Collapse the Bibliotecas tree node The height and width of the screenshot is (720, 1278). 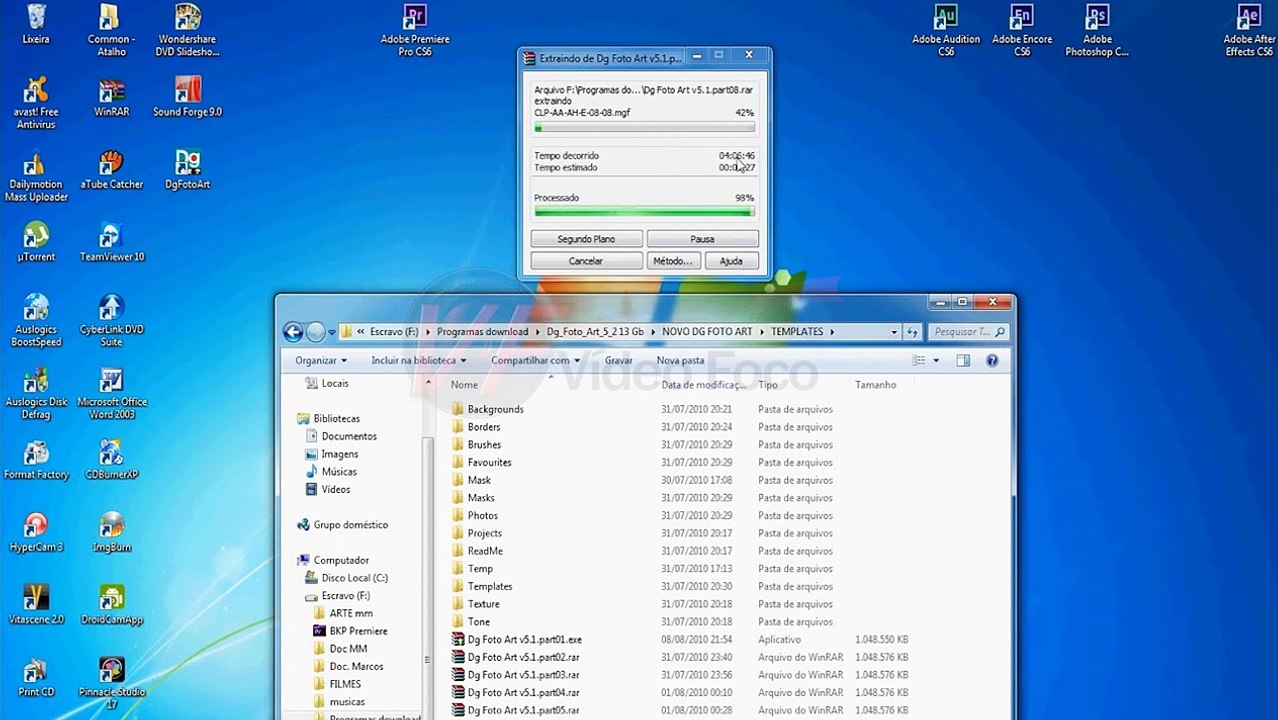coord(336,418)
